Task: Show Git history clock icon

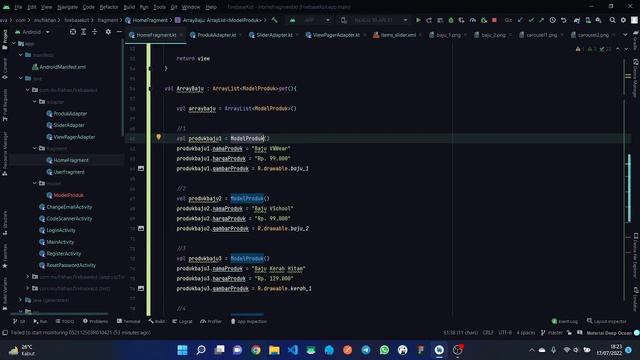Action: (x=552, y=20)
